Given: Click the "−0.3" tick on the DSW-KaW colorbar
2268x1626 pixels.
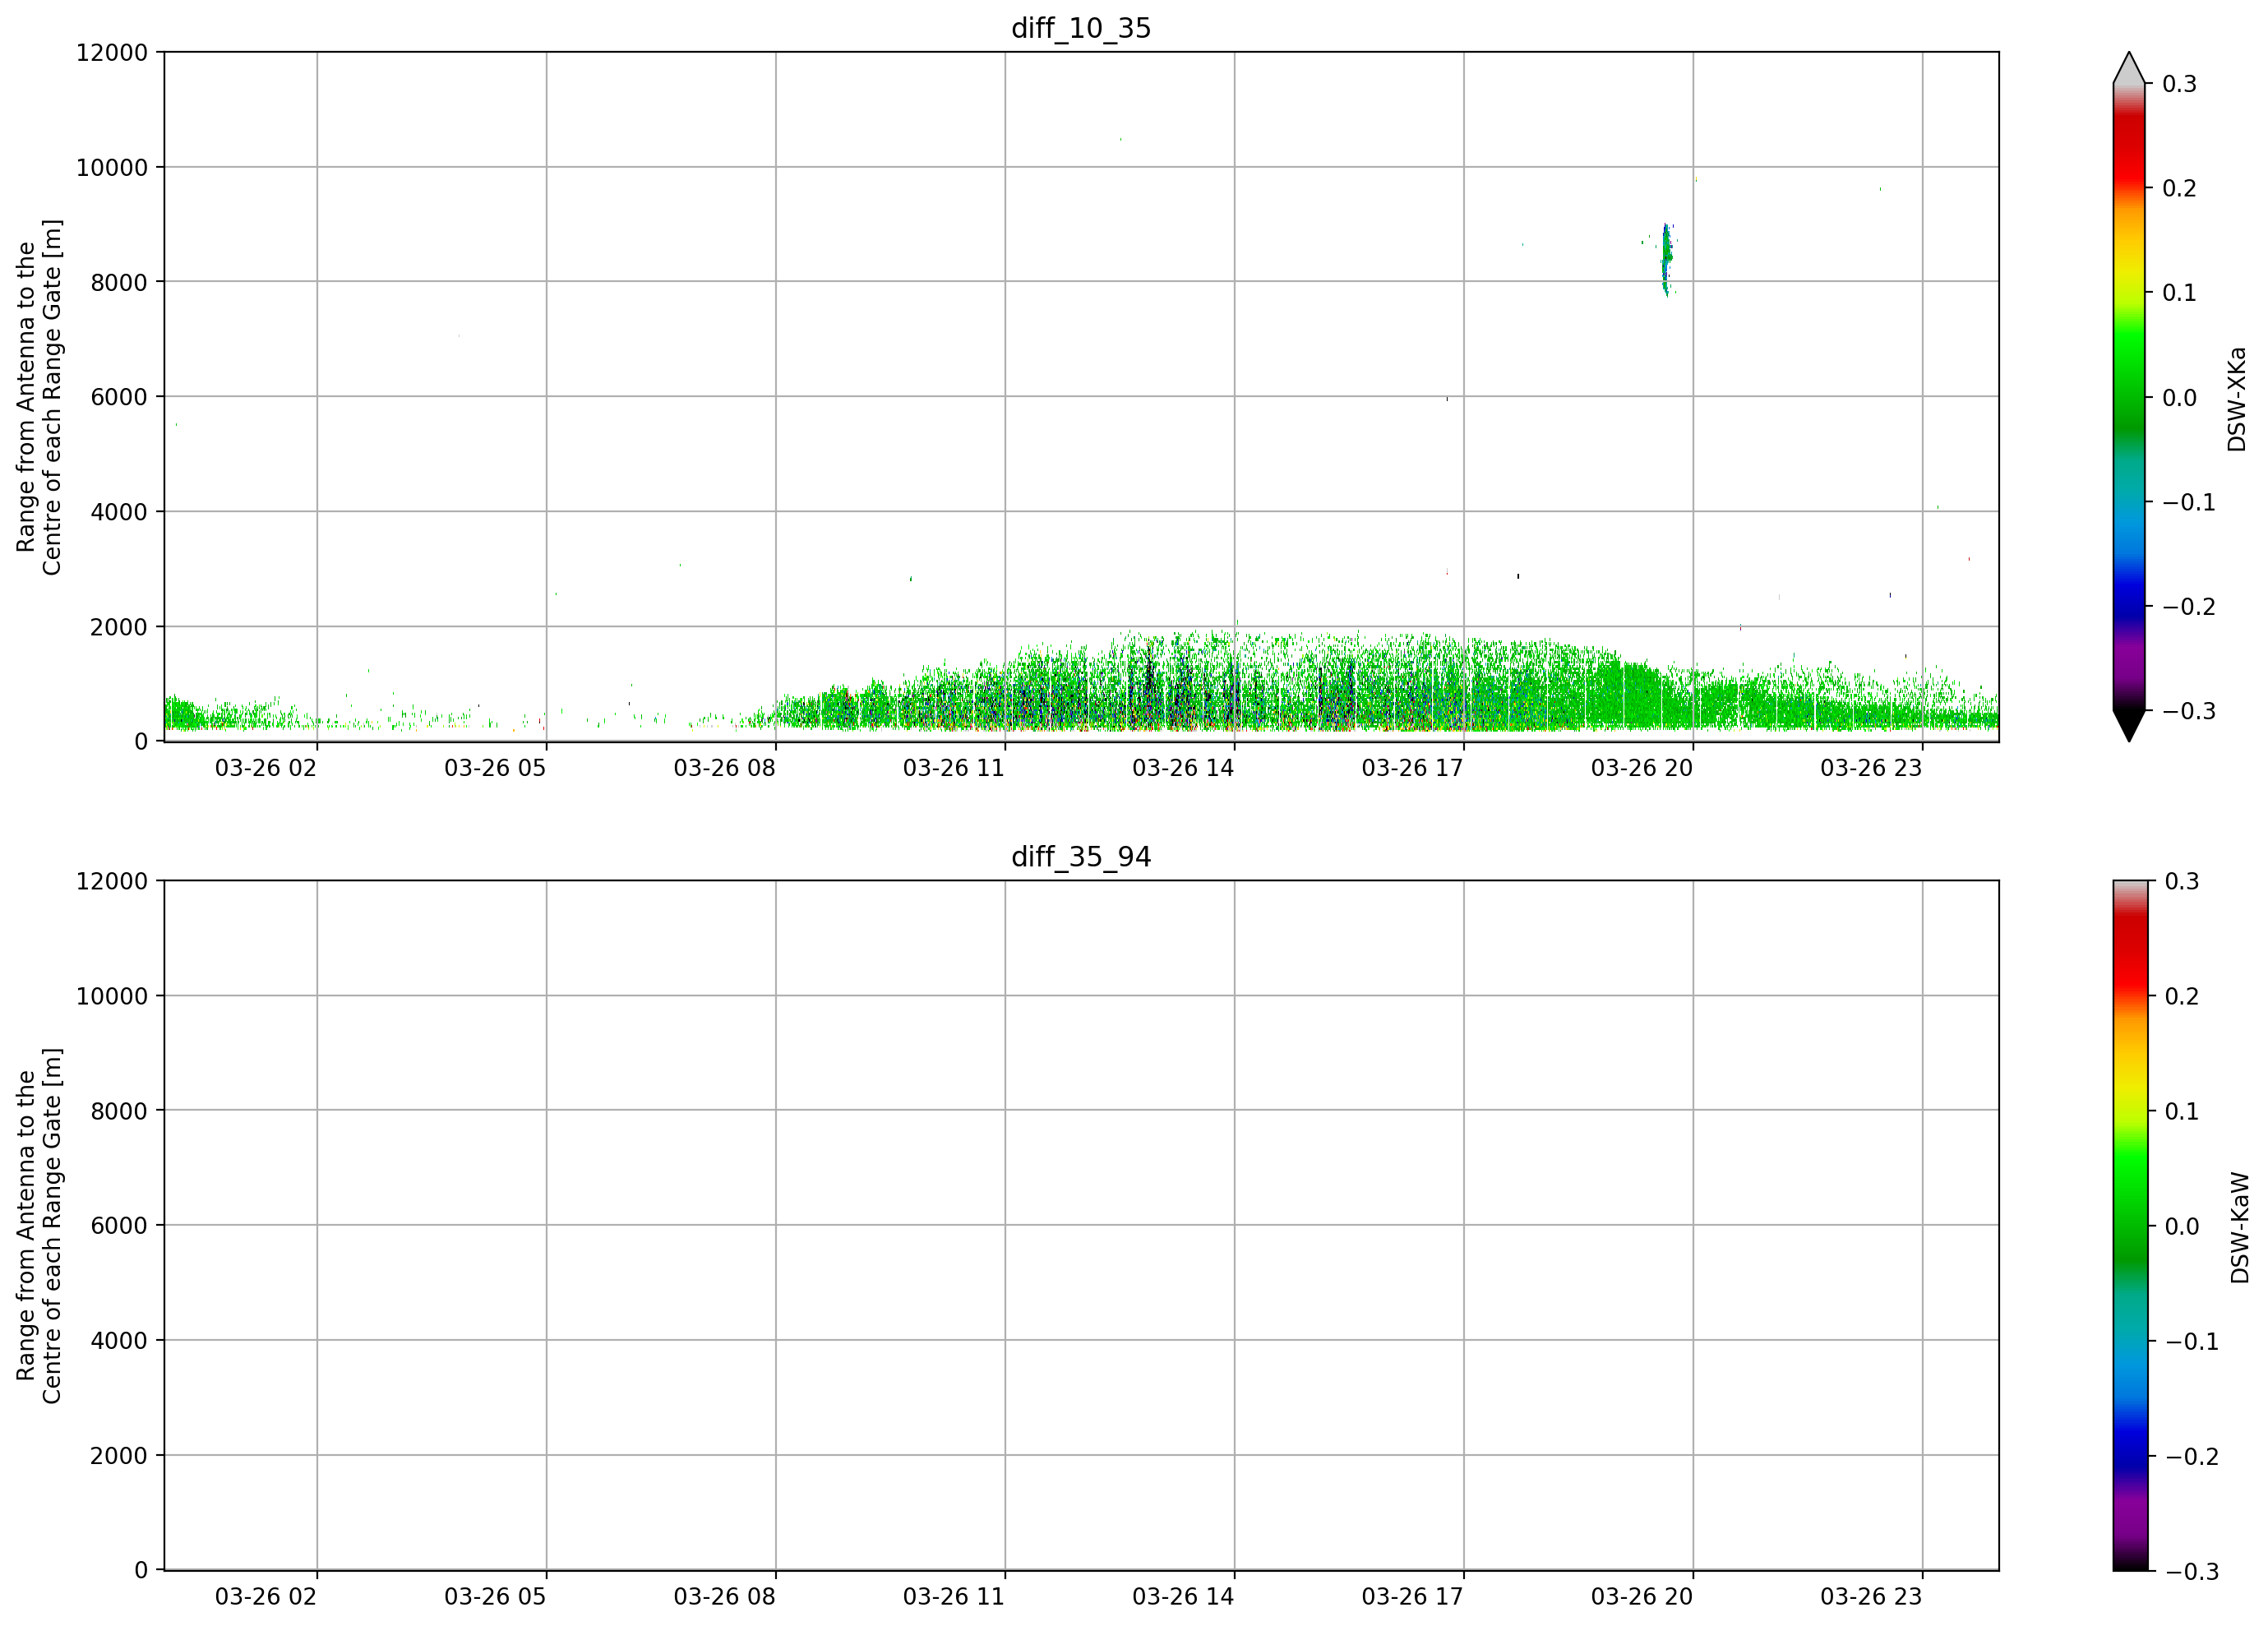Looking at the screenshot, I should coord(2191,1572).
